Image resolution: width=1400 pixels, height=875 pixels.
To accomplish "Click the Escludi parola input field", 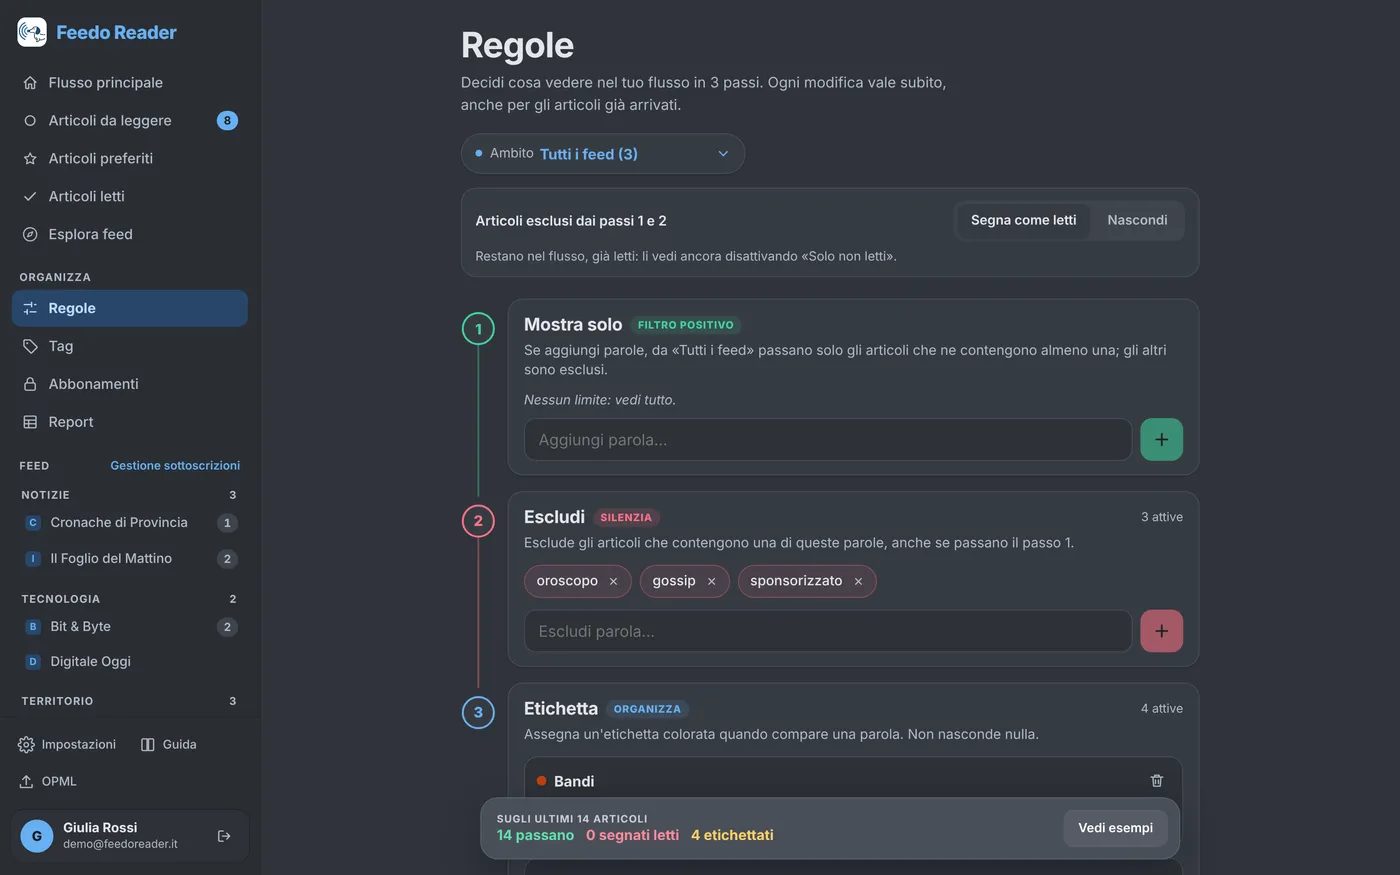I will [x=828, y=632].
